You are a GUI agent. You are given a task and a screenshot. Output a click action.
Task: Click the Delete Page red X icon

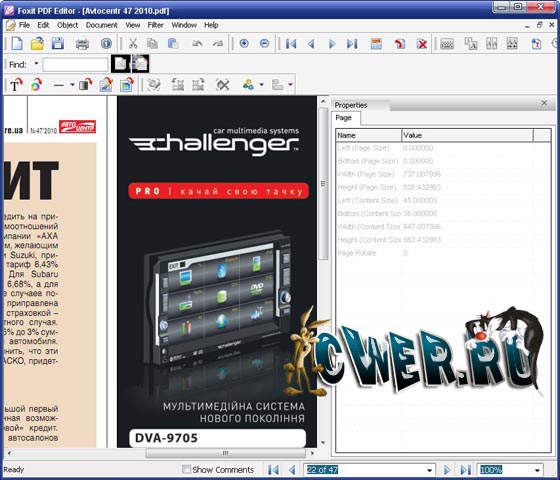(422, 44)
